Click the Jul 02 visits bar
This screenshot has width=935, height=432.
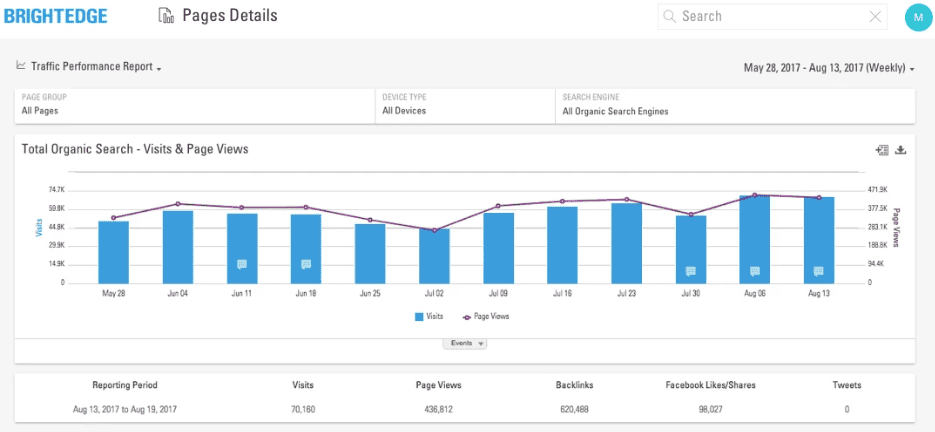click(434, 256)
